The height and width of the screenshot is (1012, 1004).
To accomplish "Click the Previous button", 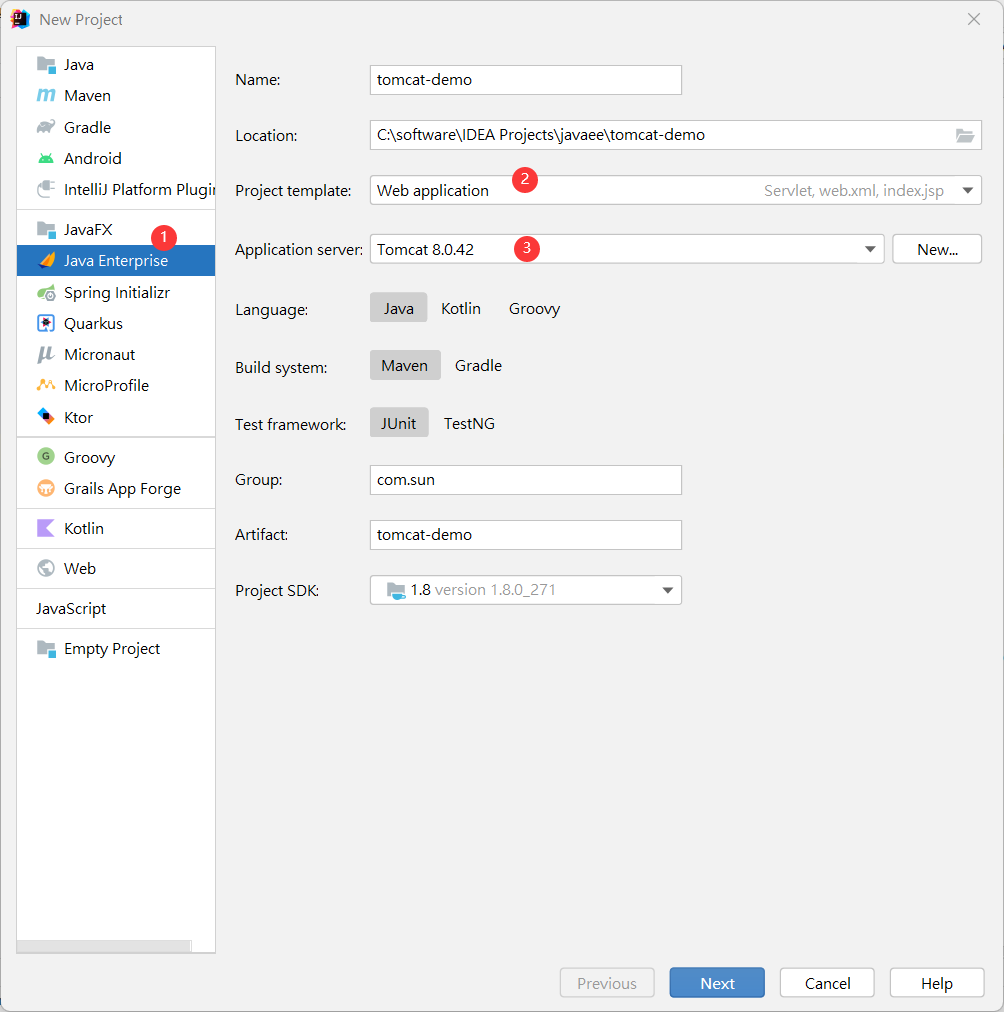I will [x=607, y=983].
